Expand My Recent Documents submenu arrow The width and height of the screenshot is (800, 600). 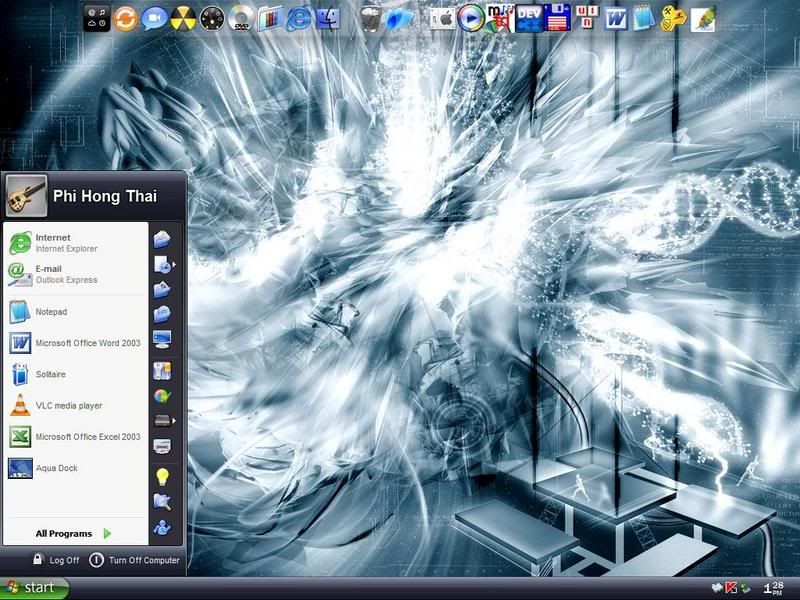point(172,265)
